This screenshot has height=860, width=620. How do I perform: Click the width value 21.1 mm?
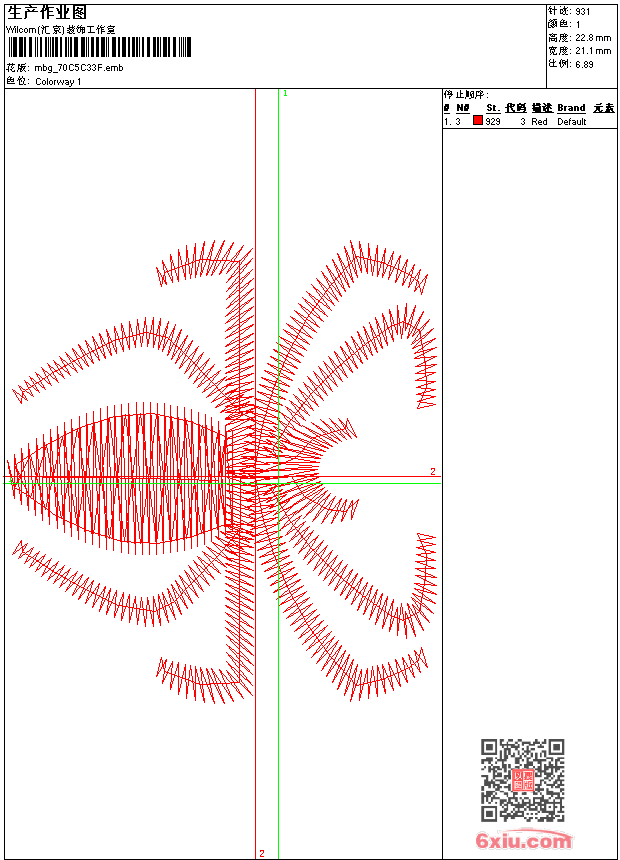click(x=593, y=51)
